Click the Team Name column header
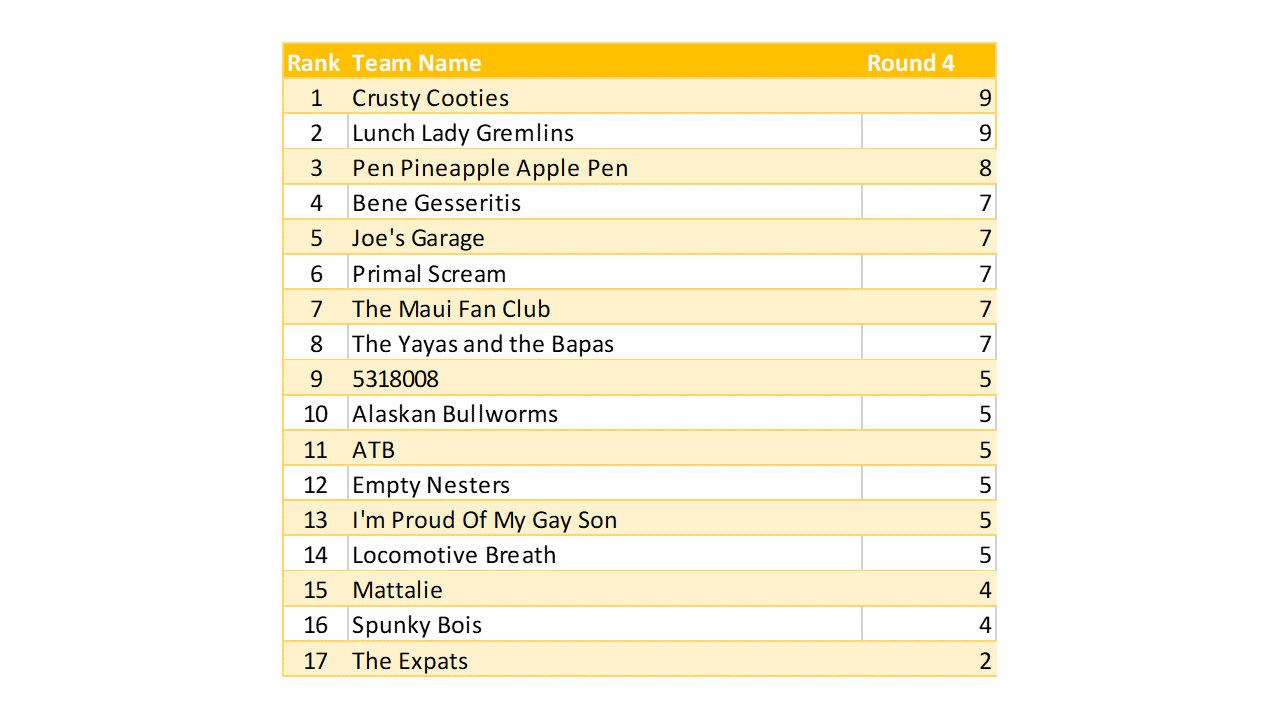The image size is (1280, 720). point(417,63)
